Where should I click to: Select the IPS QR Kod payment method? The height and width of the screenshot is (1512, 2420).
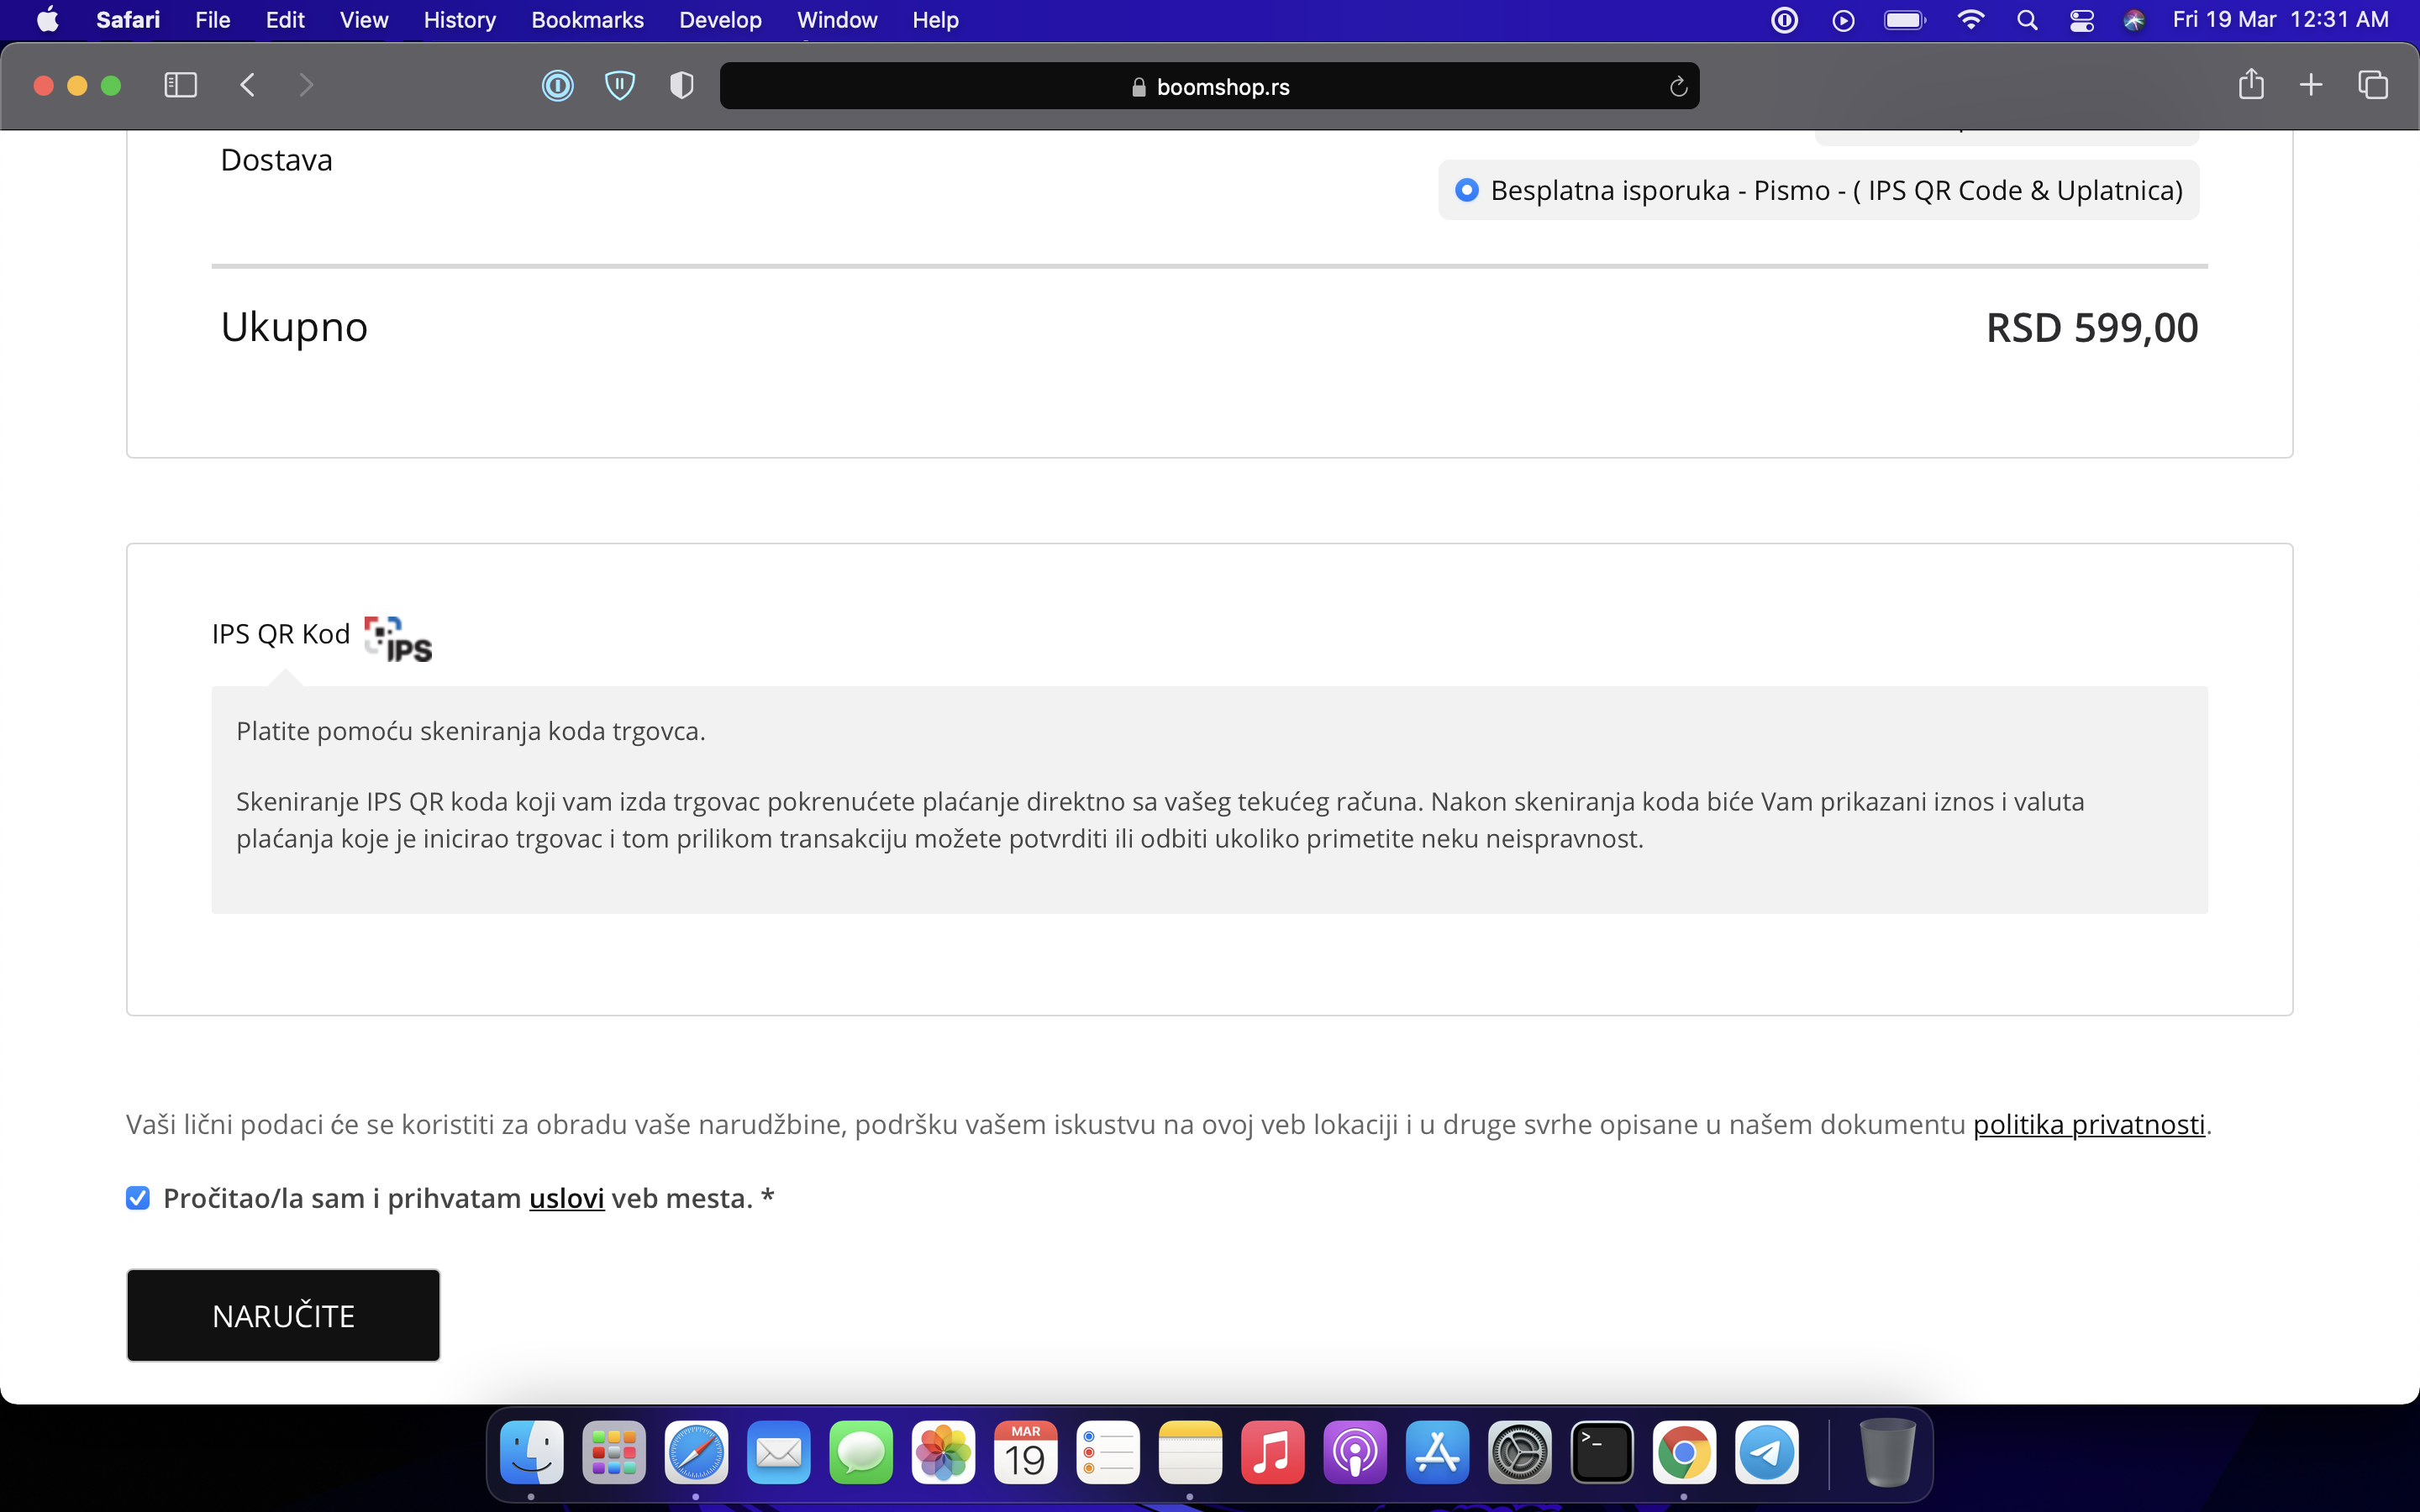point(281,634)
